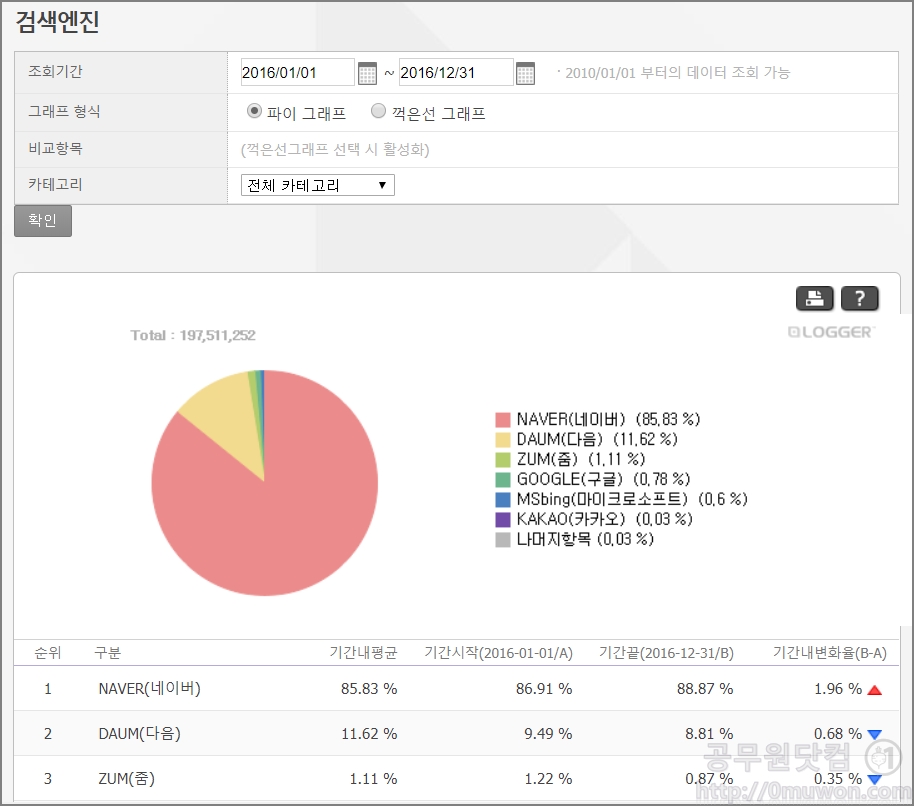Open the help question mark button
This screenshot has height=806, width=914.
click(859, 298)
